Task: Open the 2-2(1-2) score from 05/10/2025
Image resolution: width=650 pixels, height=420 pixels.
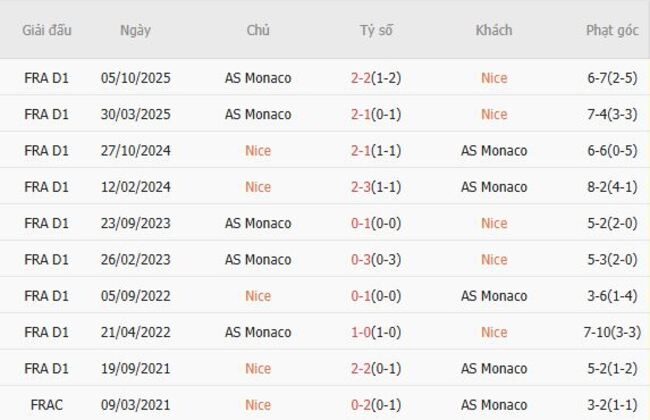Action: click(x=376, y=78)
